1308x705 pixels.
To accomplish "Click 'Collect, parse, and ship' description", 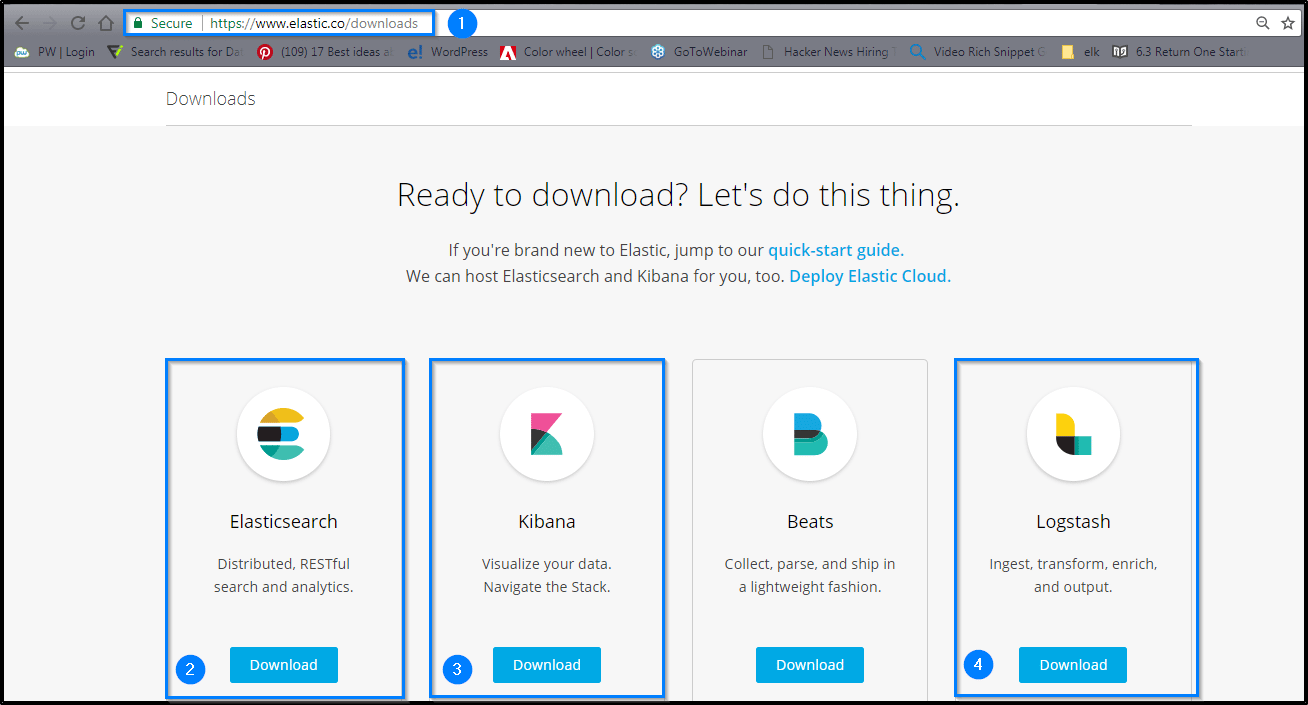I will click(810, 575).
